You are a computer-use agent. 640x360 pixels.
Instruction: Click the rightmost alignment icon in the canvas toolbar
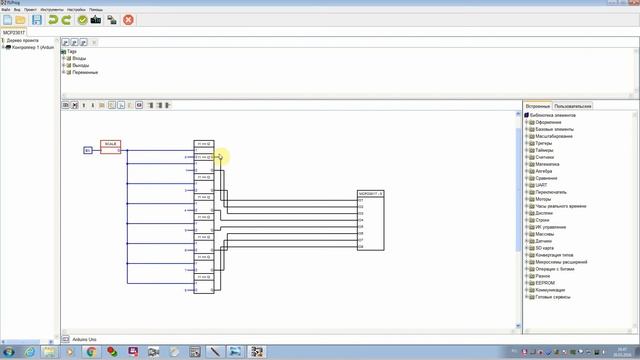pos(168,105)
